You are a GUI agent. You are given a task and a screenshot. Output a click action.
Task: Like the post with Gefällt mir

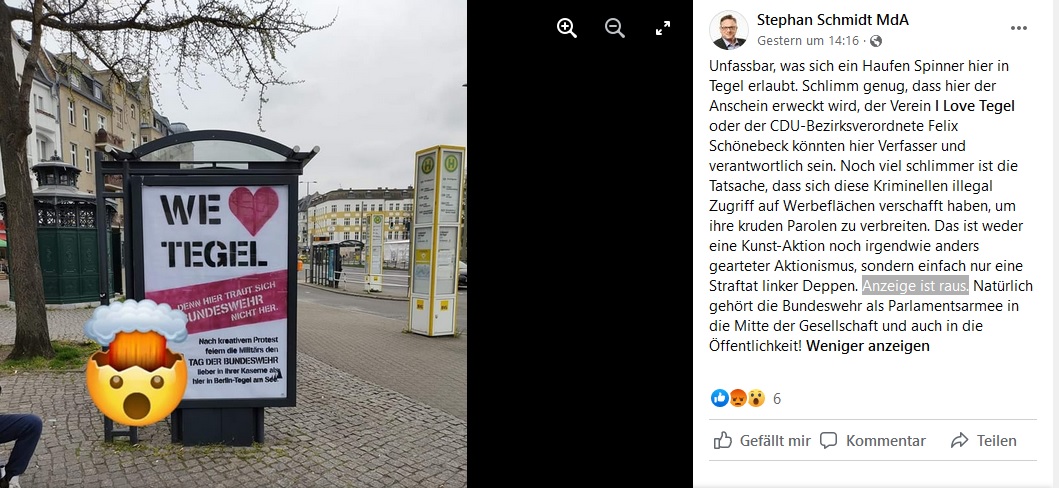point(762,441)
